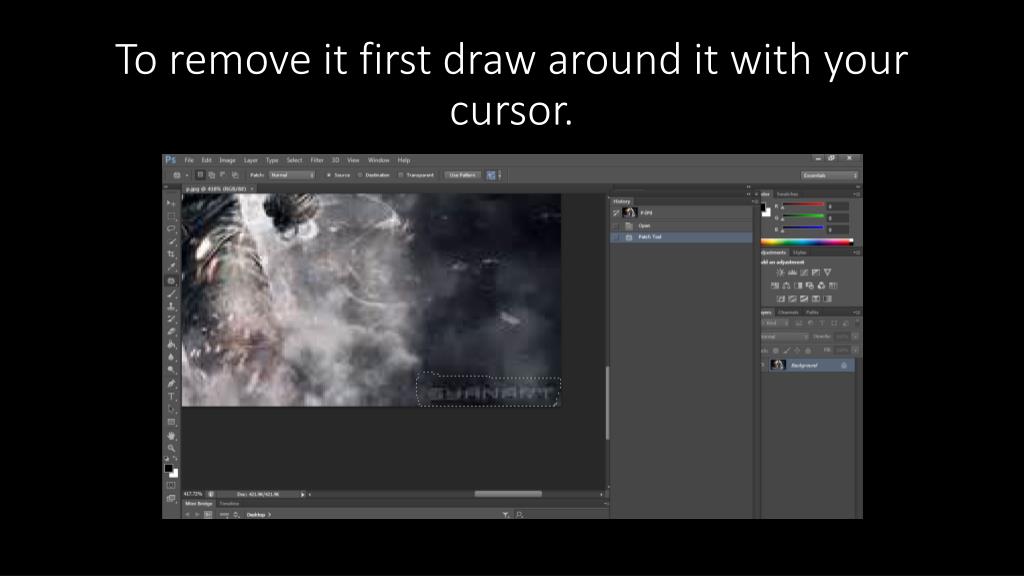Image resolution: width=1024 pixels, height=576 pixels.
Task: Click the Color Balance adjustment icon
Action: pyautogui.click(x=786, y=285)
